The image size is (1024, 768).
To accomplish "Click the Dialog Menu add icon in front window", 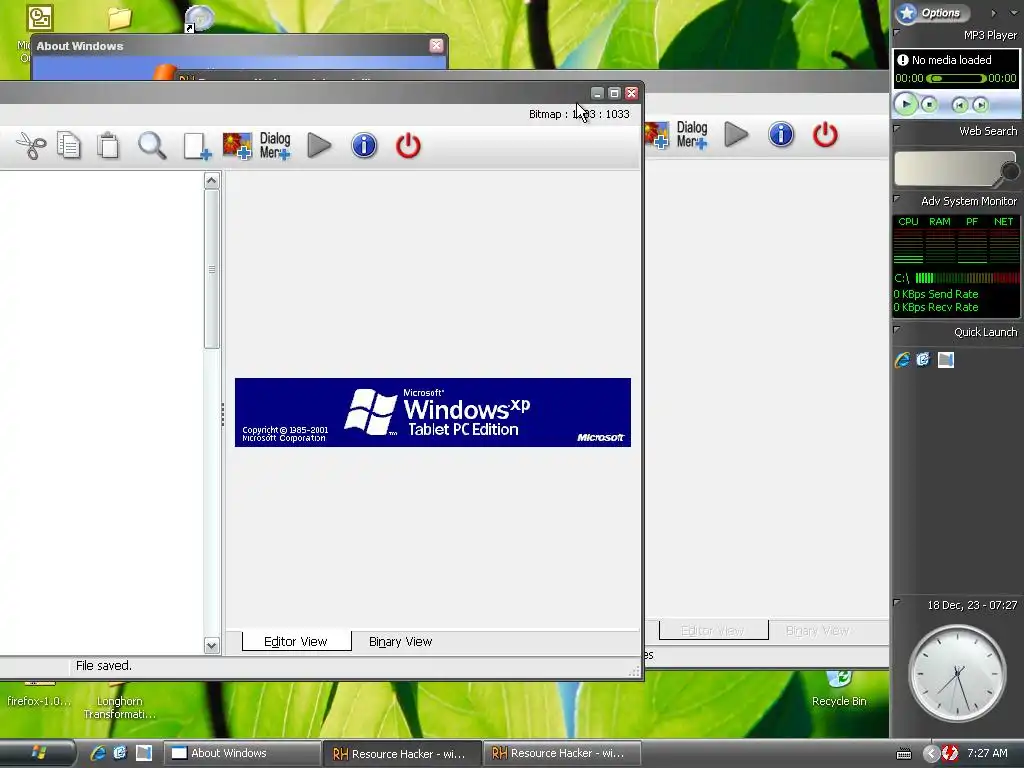I will (x=275, y=146).
